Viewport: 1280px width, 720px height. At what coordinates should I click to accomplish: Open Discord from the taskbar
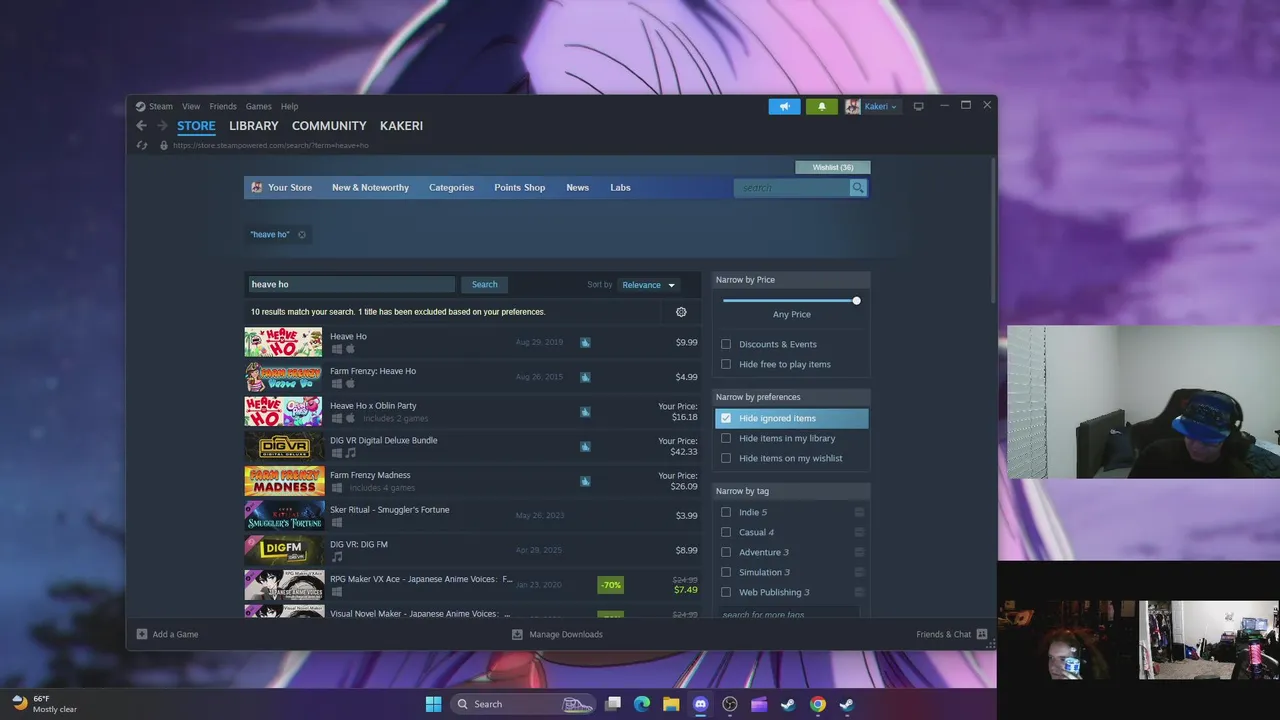[700, 704]
